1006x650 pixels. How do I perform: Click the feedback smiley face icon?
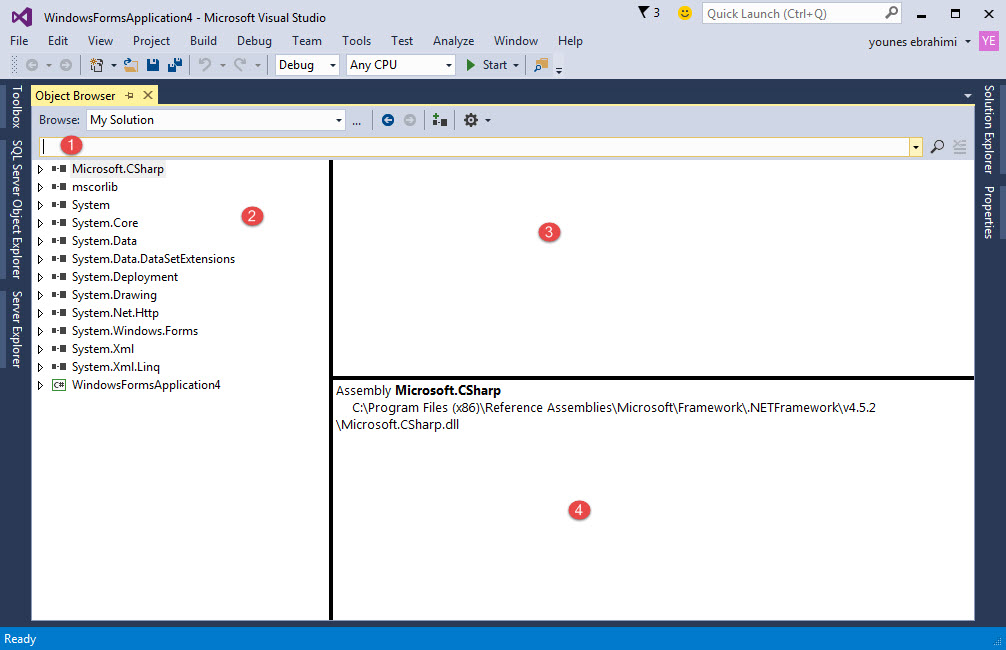click(684, 13)
